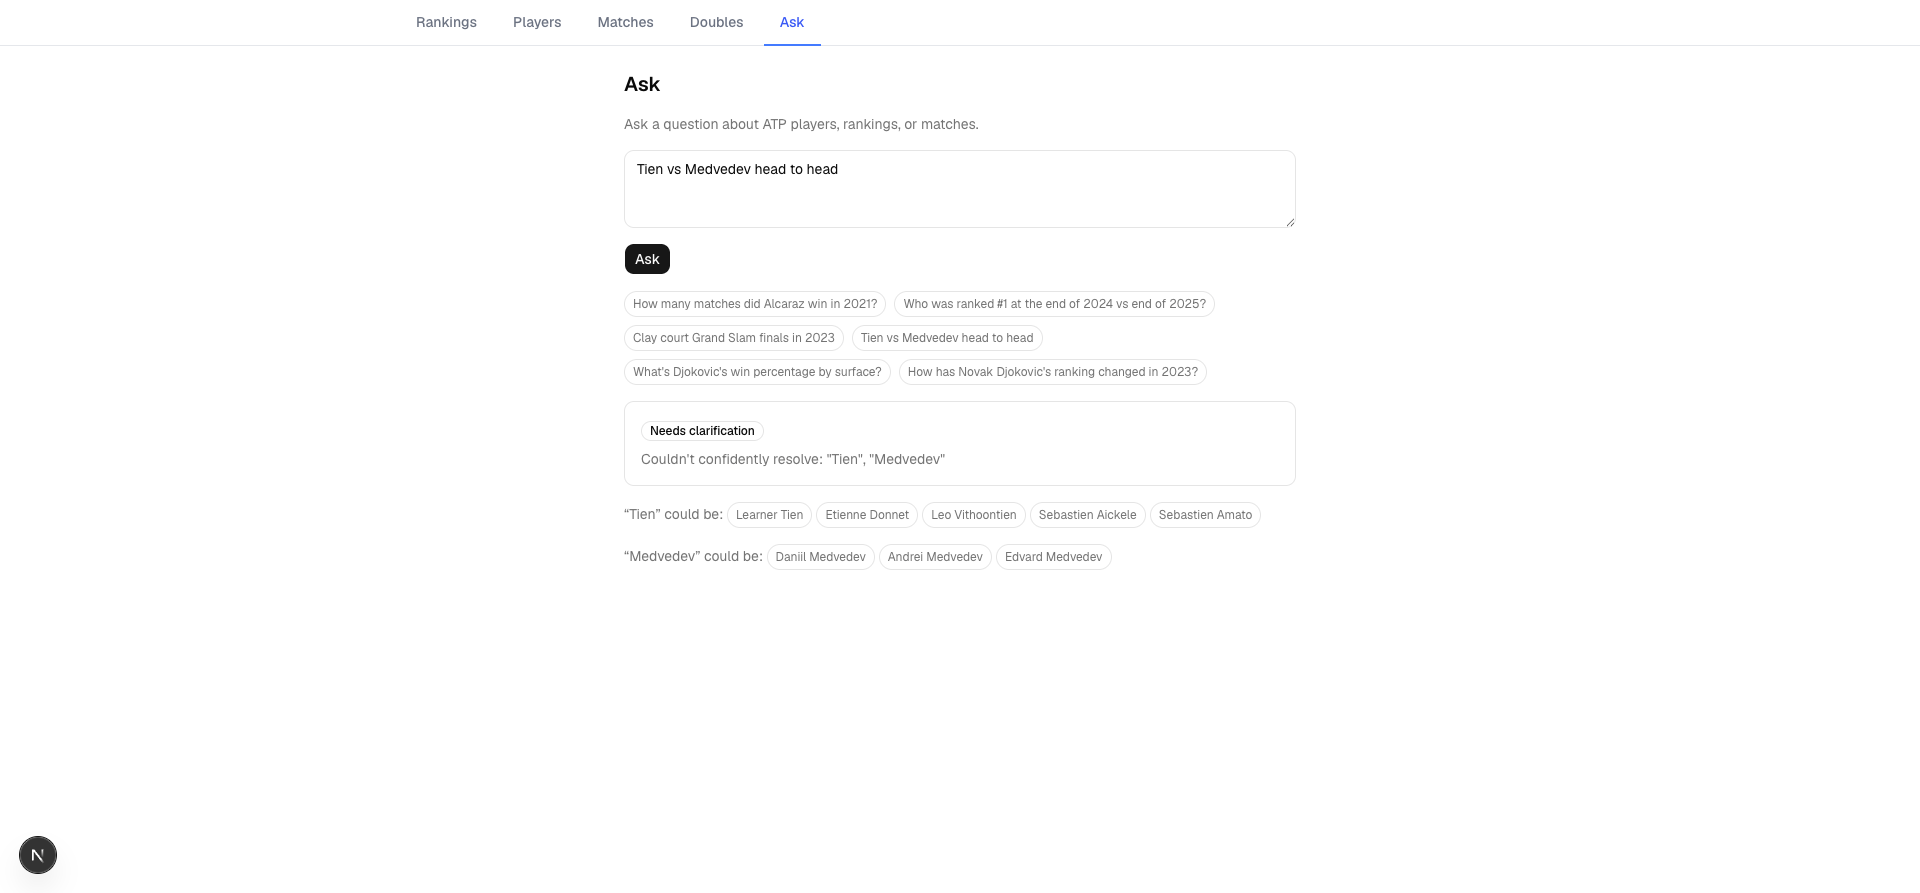The image size is (1920, 893).
Task: Open the Next.js dev tools badge
Action: 38,855
